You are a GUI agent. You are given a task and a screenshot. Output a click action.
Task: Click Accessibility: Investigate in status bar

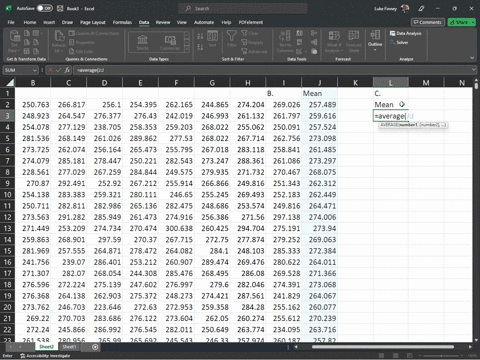(x=45, y=356)
